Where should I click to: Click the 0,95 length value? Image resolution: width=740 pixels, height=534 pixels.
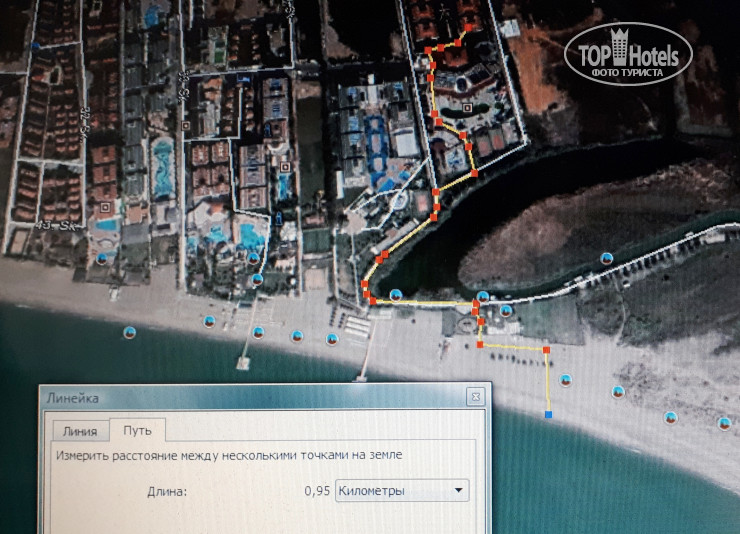(317, 491)
